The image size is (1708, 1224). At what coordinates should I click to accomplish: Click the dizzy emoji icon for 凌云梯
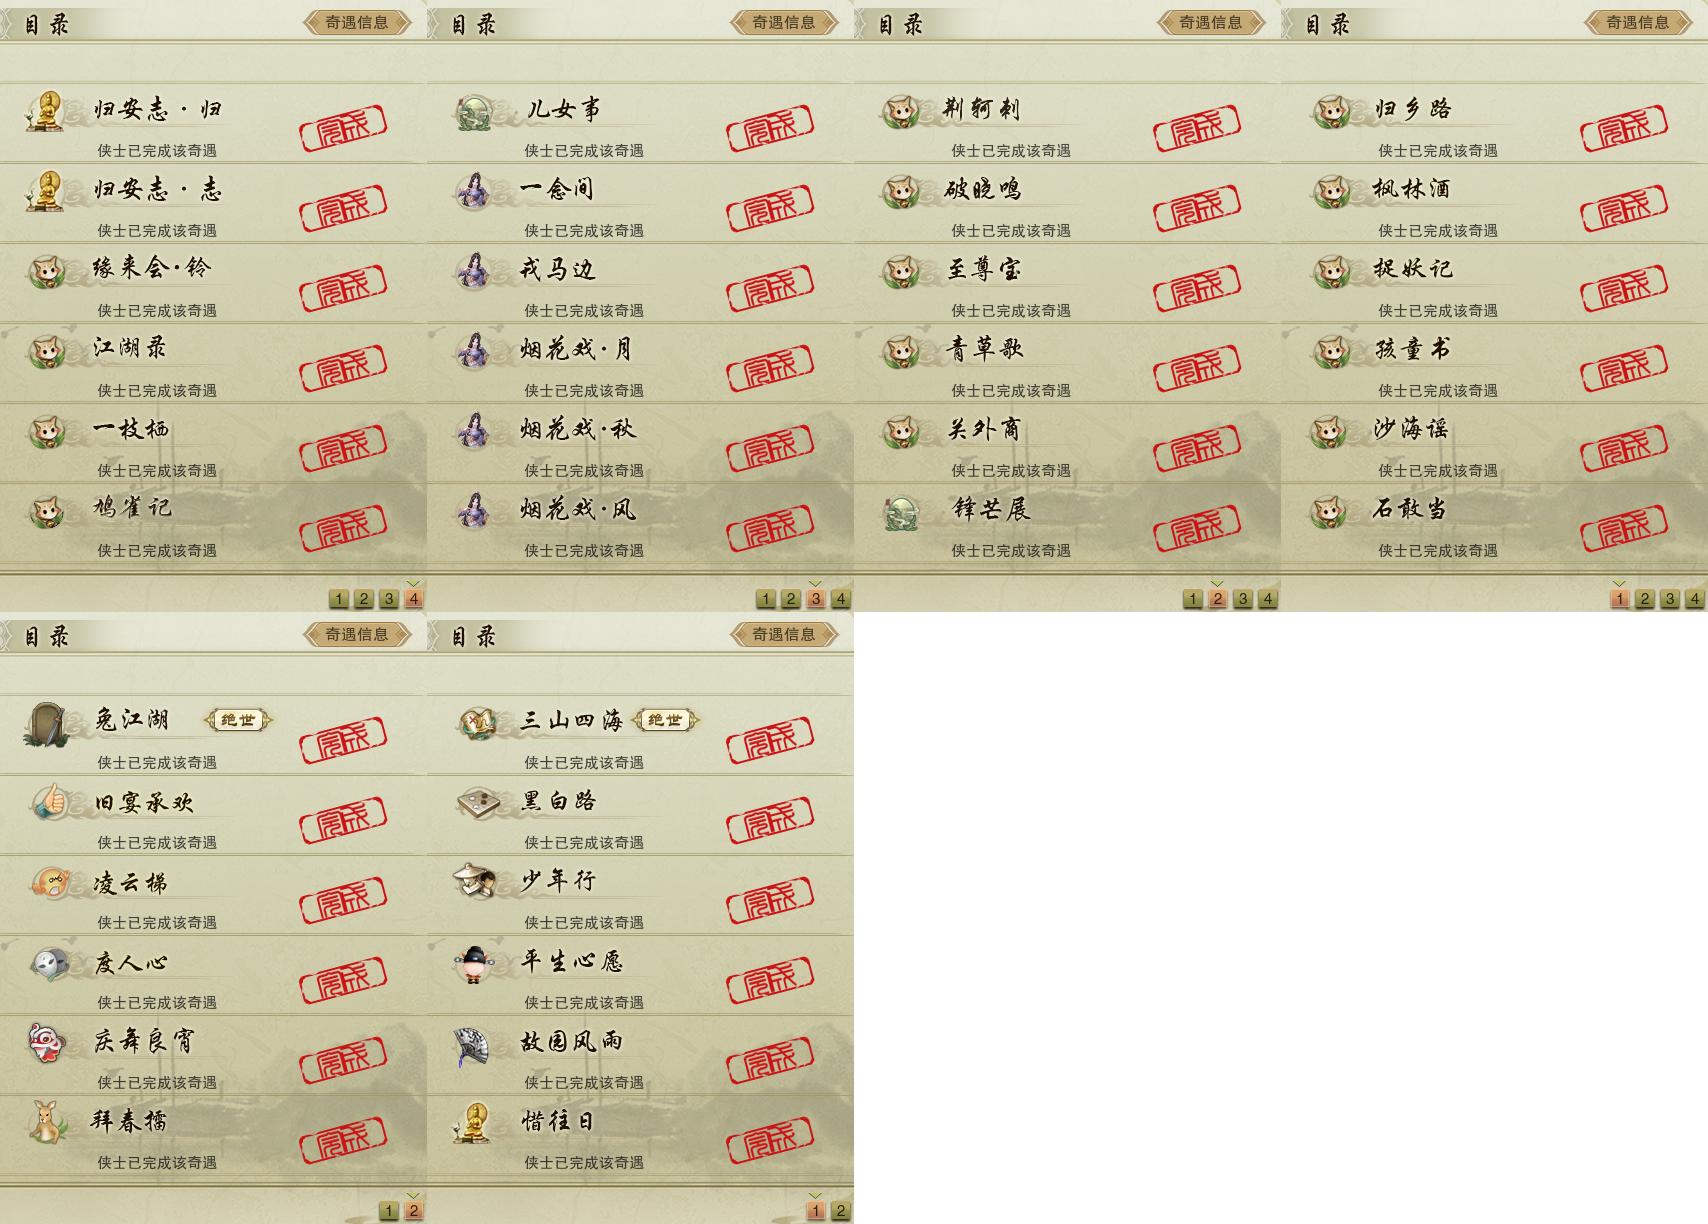(x=49, y=883)
